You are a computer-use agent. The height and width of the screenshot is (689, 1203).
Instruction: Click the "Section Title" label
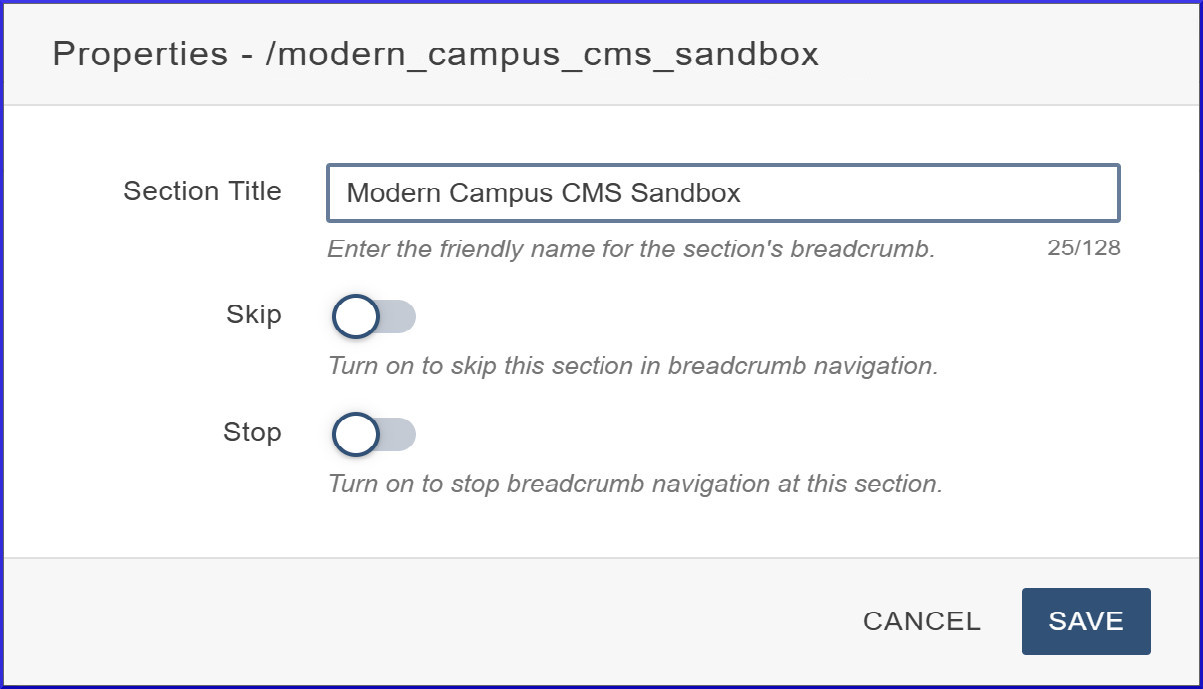202,191
